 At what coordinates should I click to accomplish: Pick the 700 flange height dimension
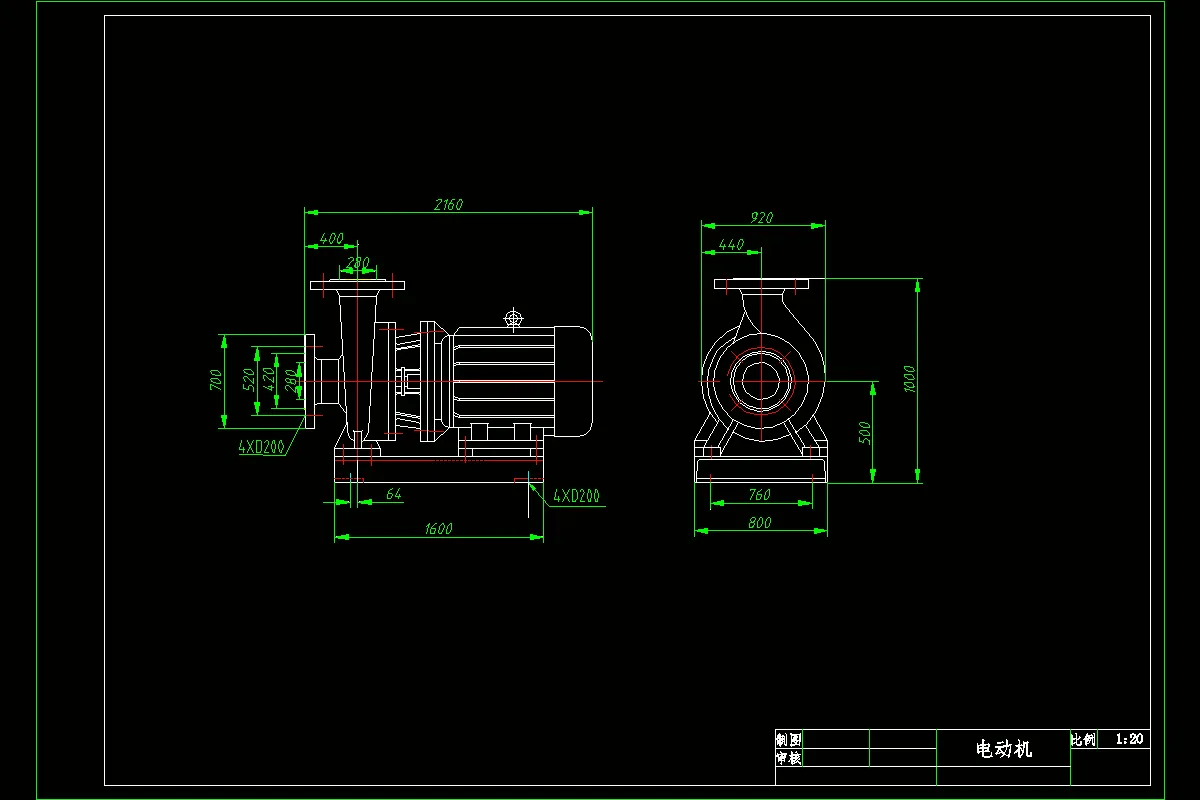coord(215,380)
